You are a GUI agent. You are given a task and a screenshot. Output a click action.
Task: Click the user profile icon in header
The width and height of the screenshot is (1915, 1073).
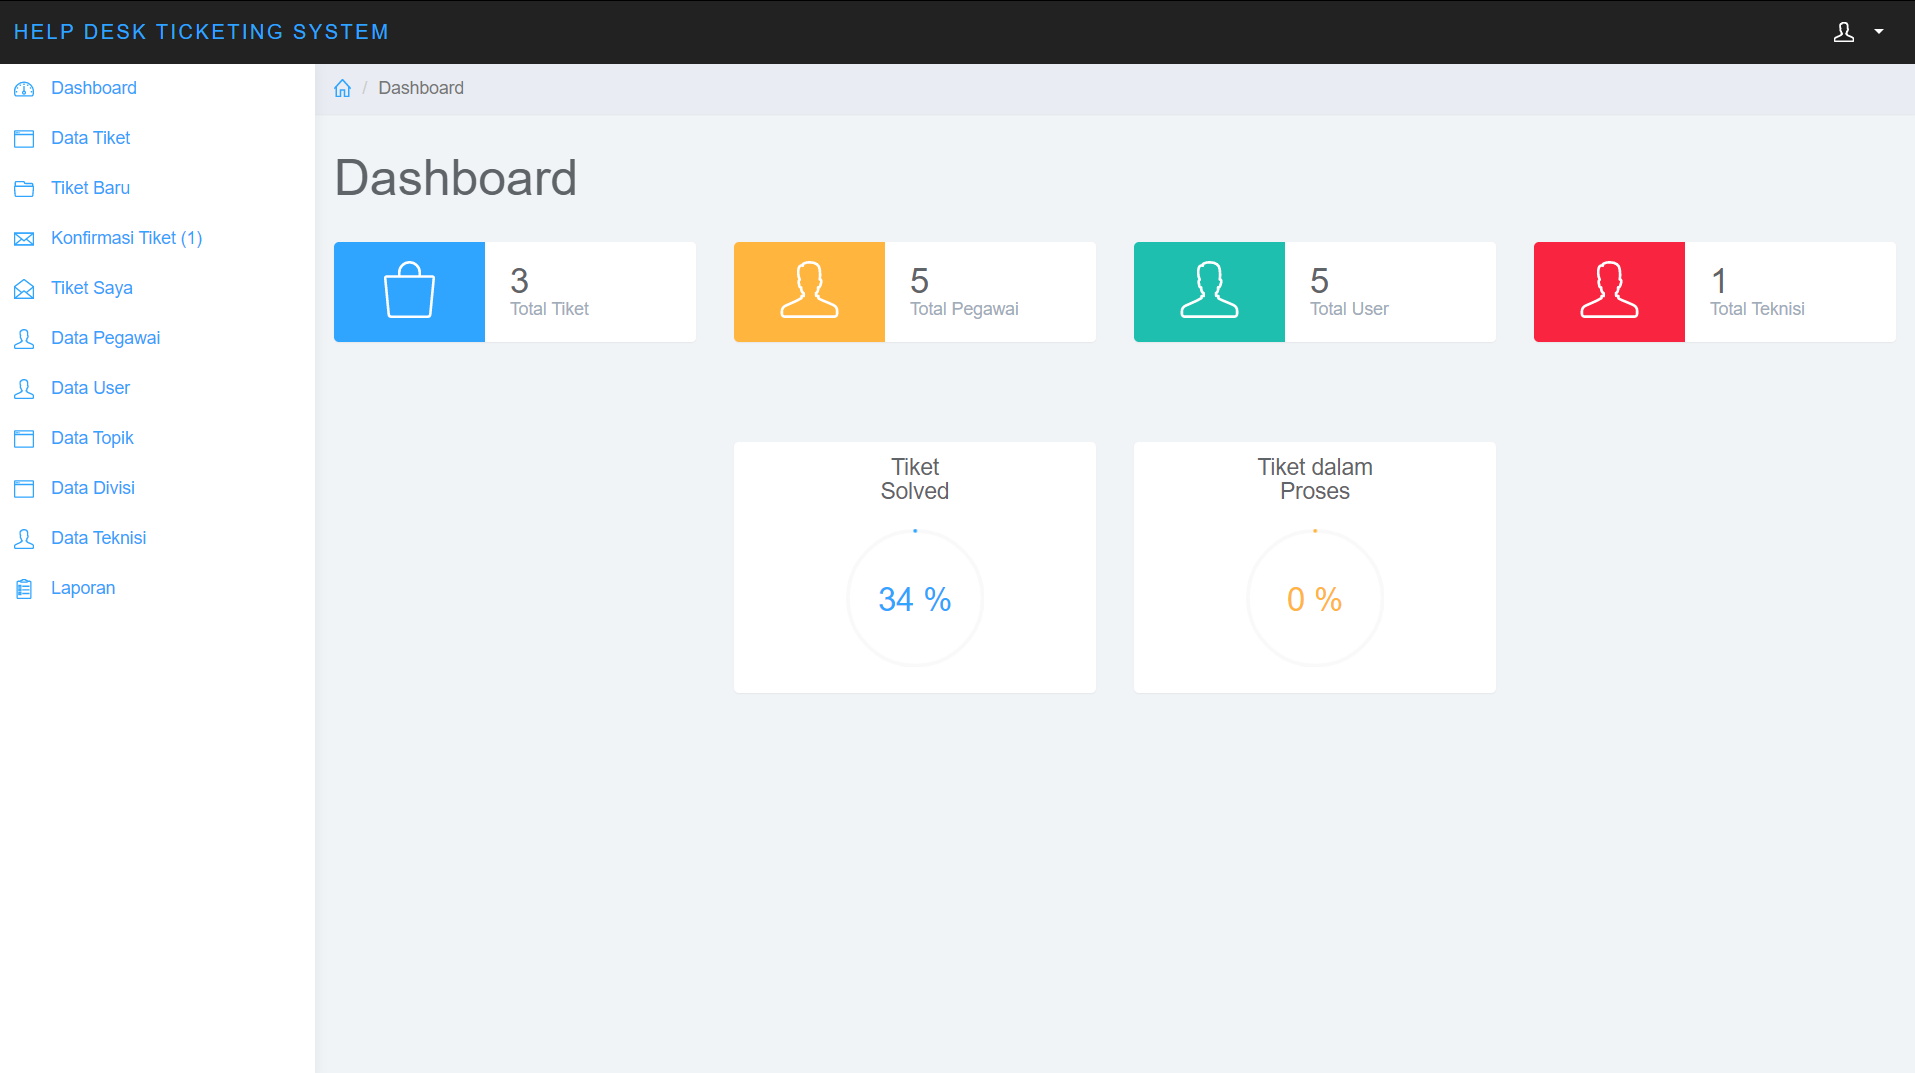coord(1843,32)
